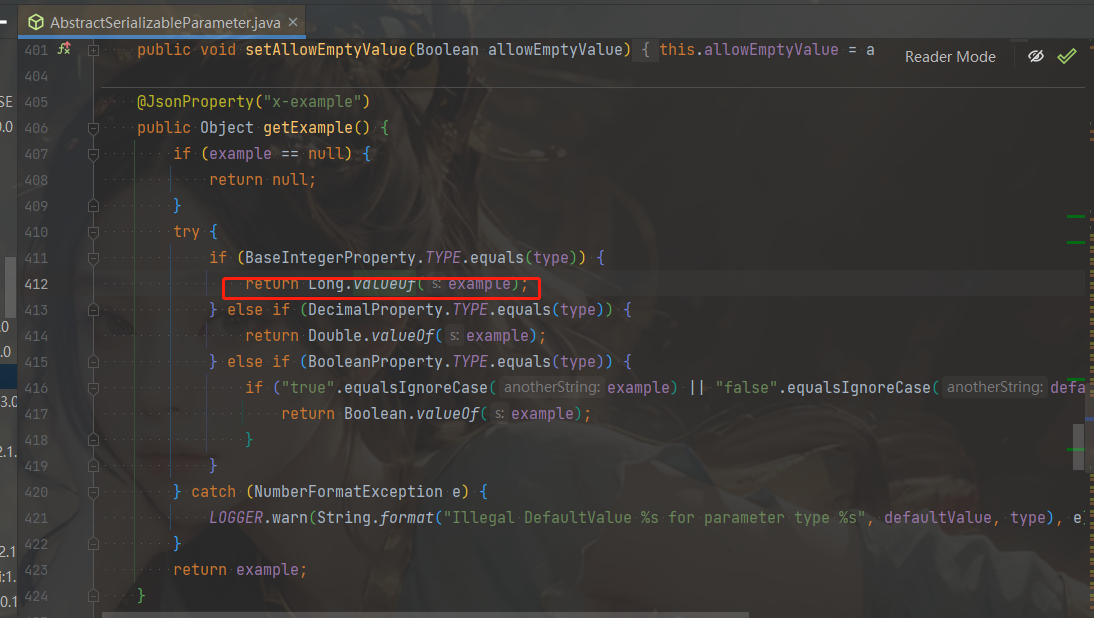Collapse the getExample method with its gutter arrow
This screenshot has height=618, width=1094.
(x=92, y=128)
